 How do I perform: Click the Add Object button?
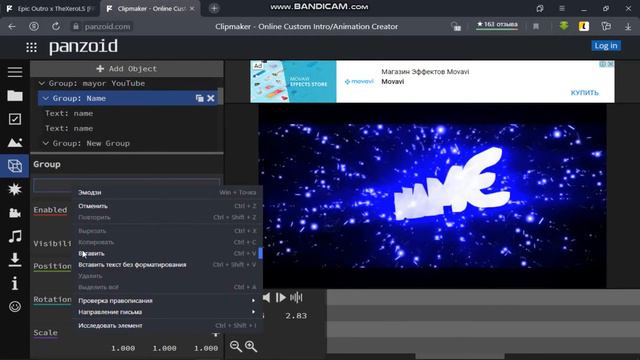coord(127,69)
